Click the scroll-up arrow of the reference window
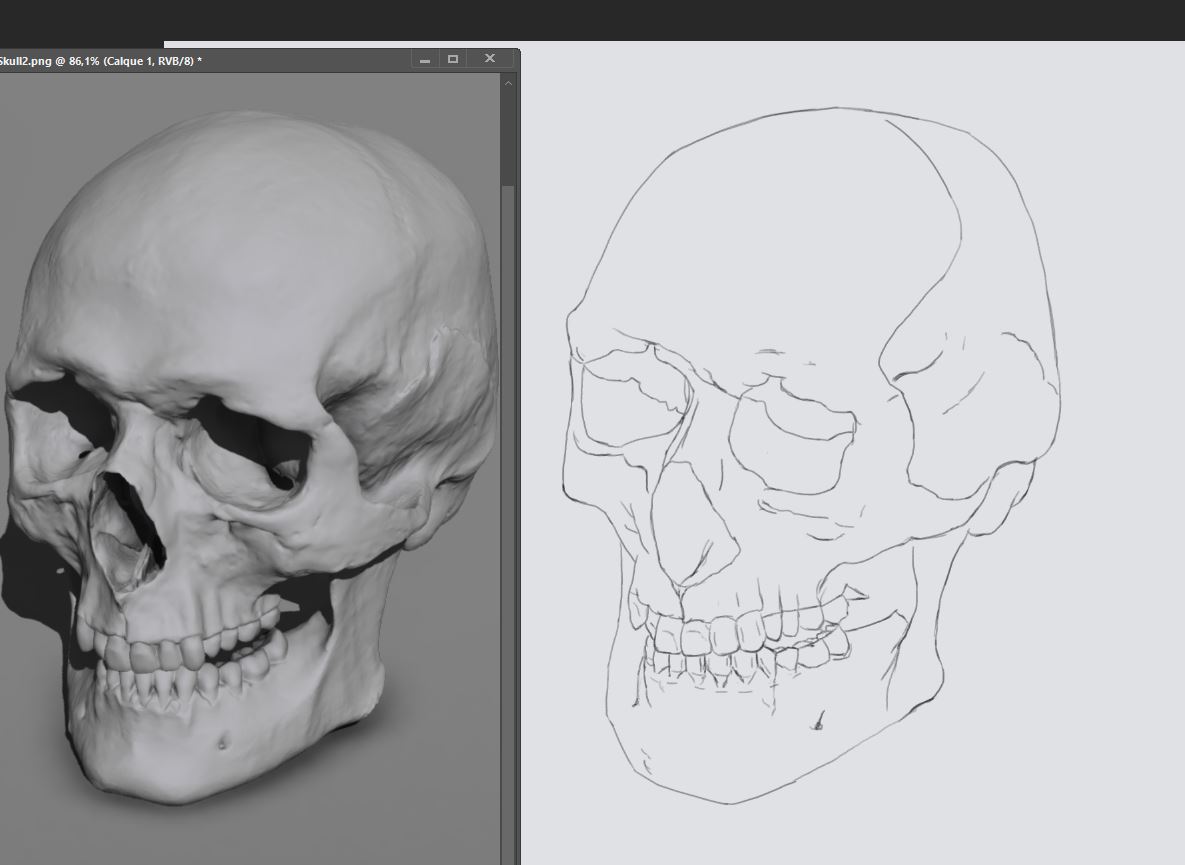 (x=508, y=83)
